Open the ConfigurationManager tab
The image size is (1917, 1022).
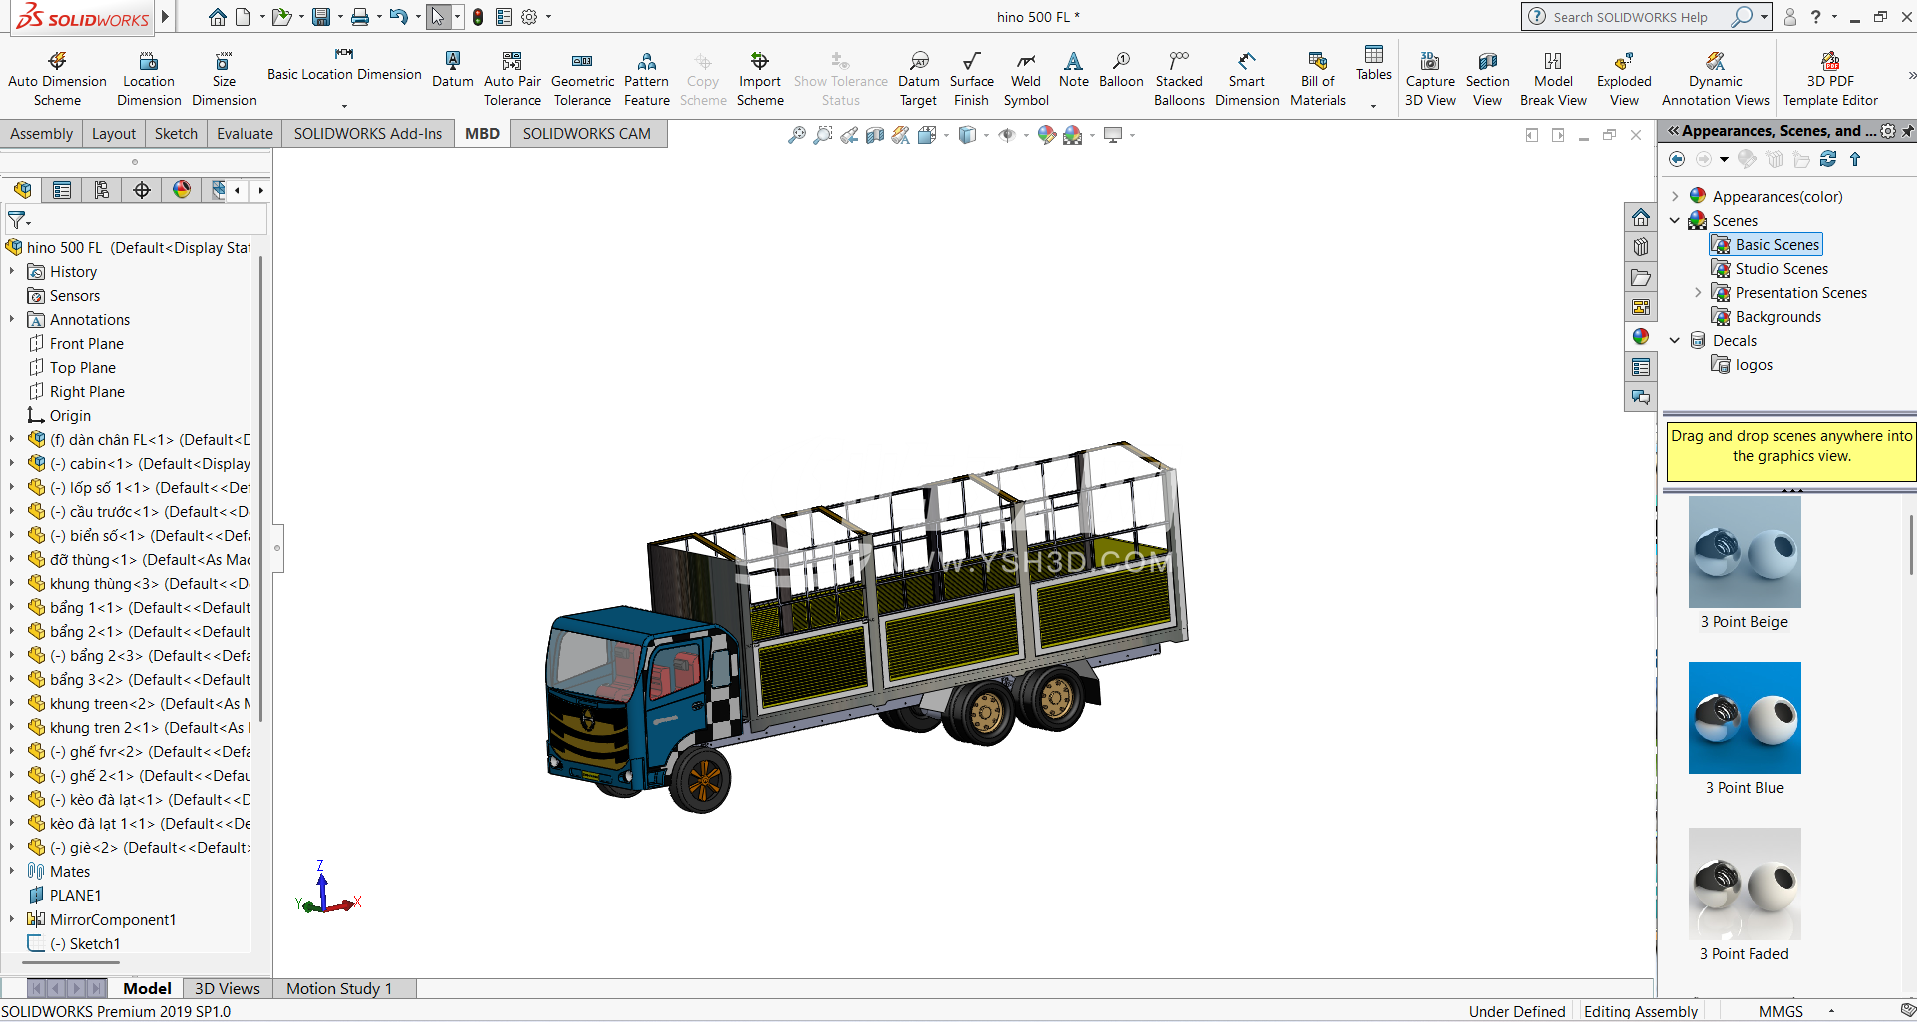[x=102, y=190]
